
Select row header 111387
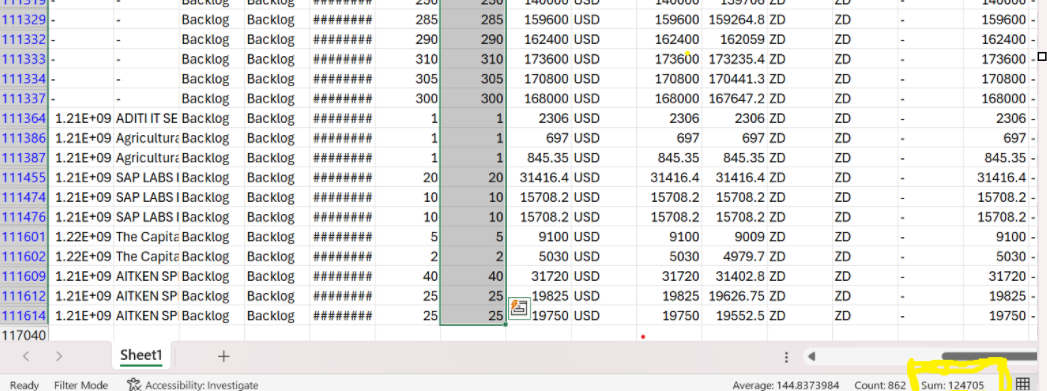[x=24, y=157]
